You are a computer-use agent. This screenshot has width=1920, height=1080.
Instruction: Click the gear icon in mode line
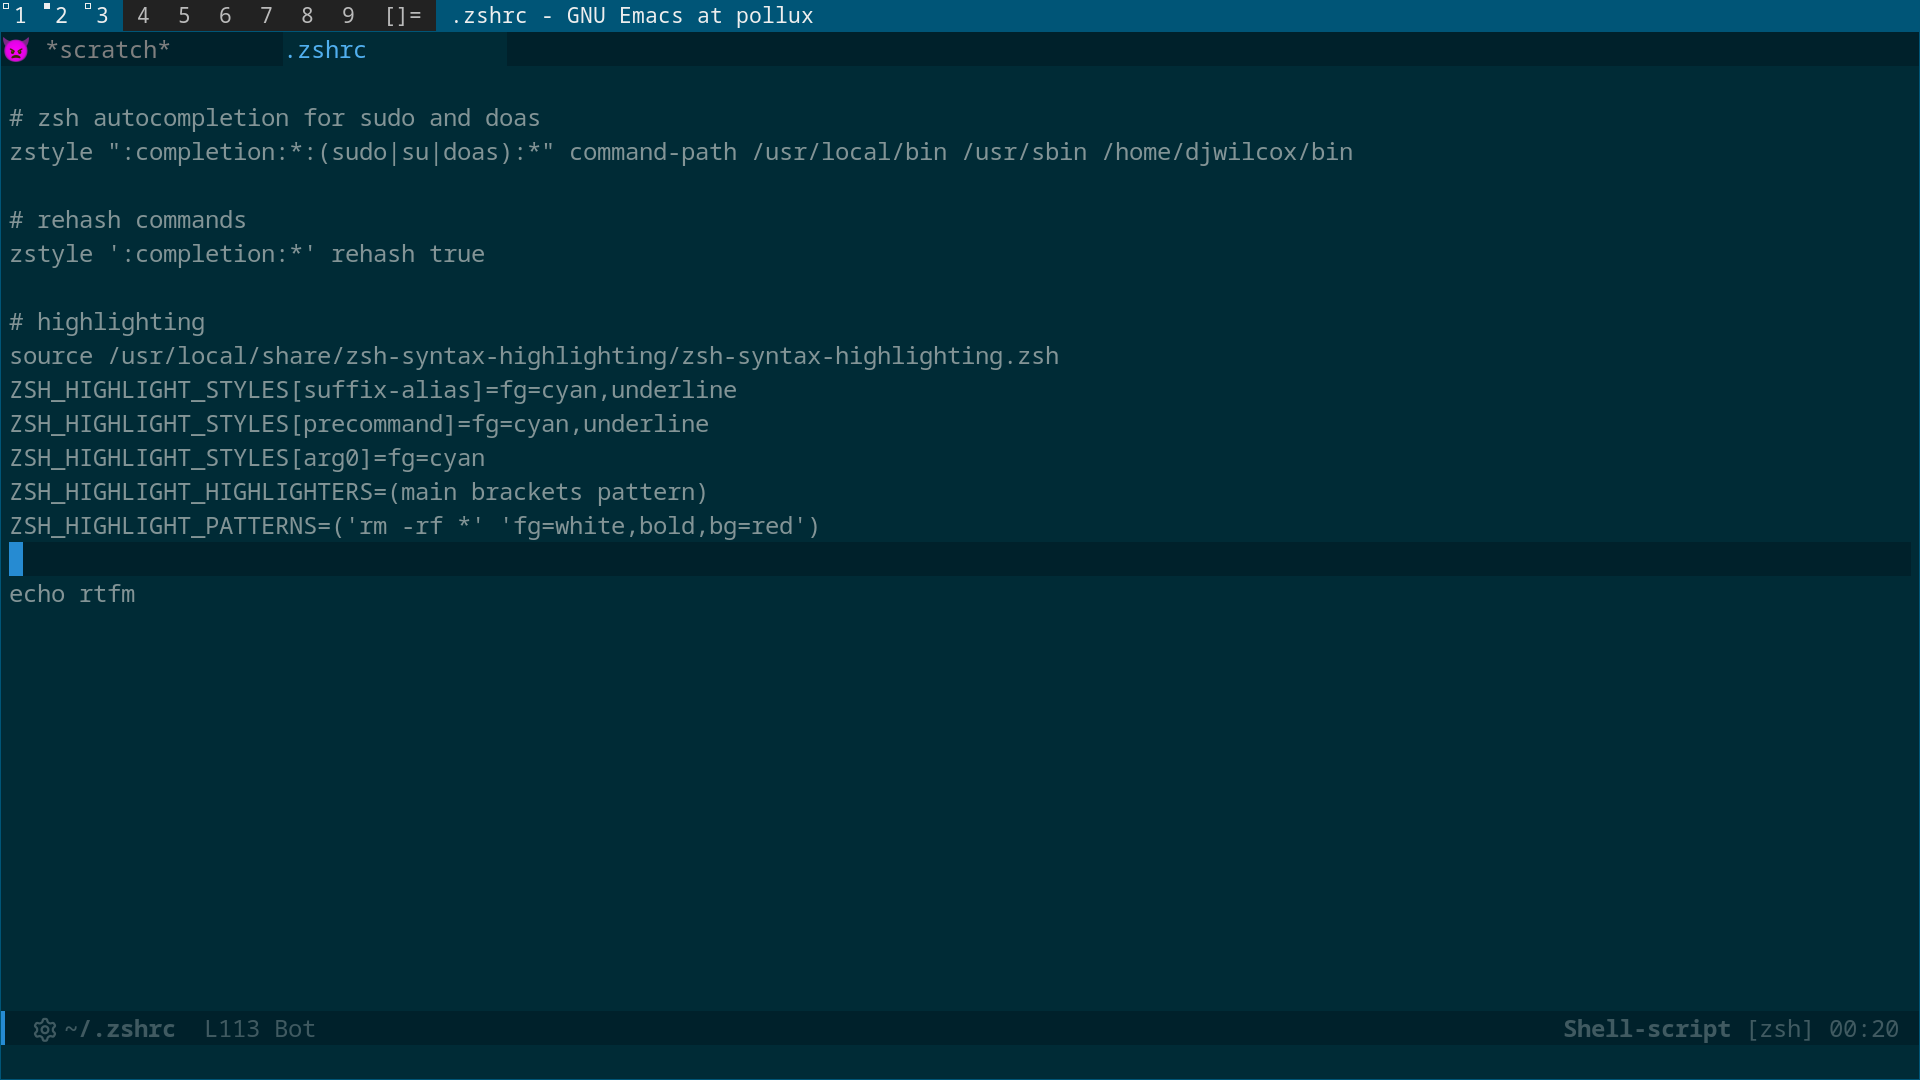(x=44, y=1029)
